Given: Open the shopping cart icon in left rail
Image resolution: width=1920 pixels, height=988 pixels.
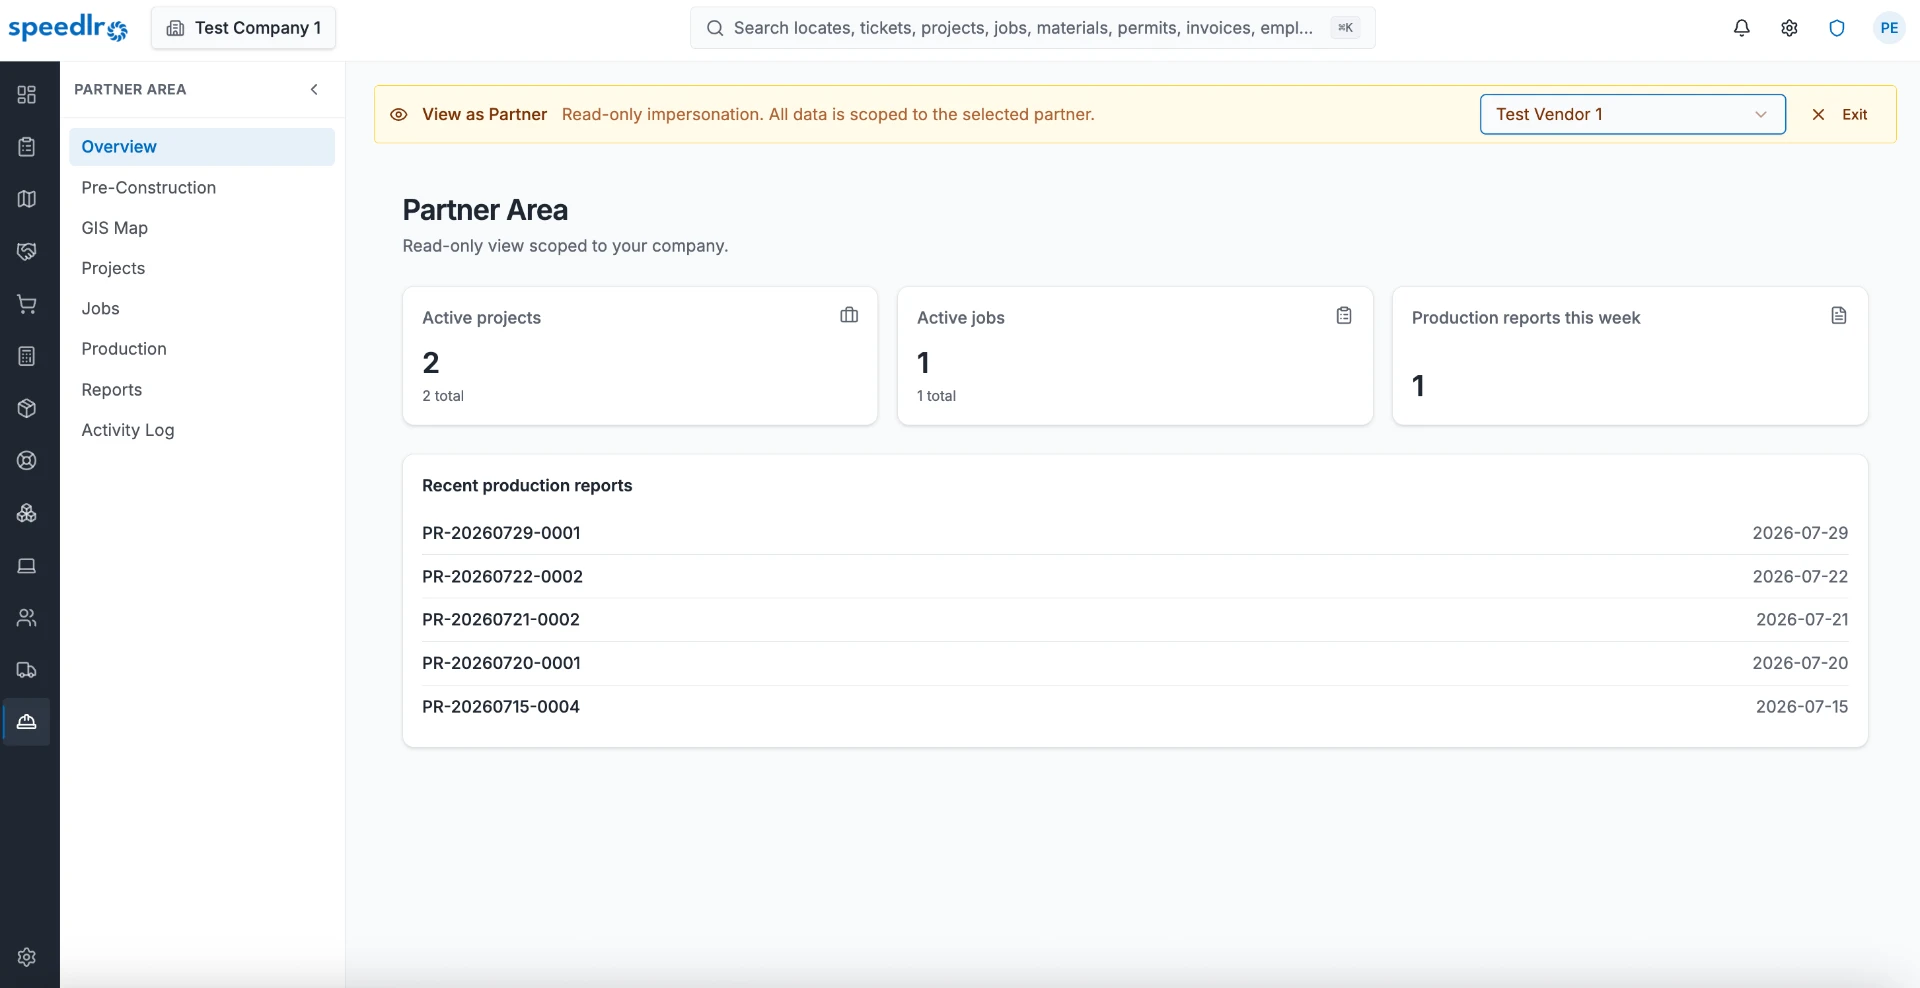Looking at the screenshot, I should pyautogui.click(x=27, y=304).
